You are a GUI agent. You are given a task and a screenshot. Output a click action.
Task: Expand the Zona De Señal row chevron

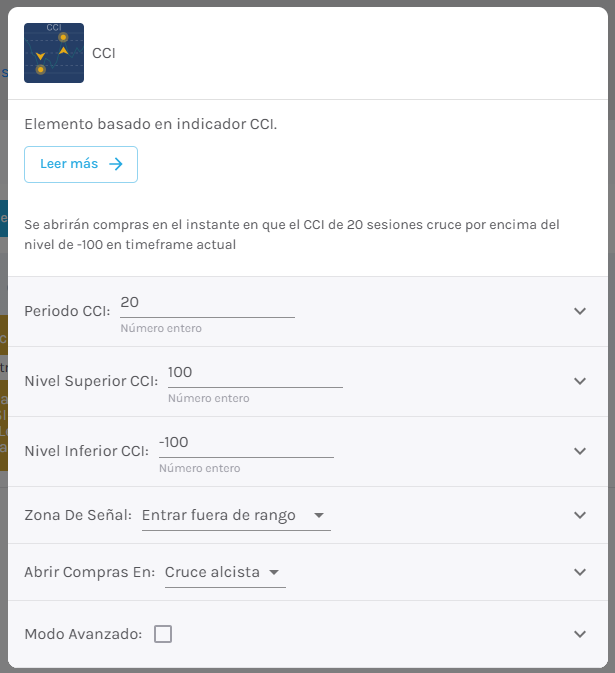[580, 515]
